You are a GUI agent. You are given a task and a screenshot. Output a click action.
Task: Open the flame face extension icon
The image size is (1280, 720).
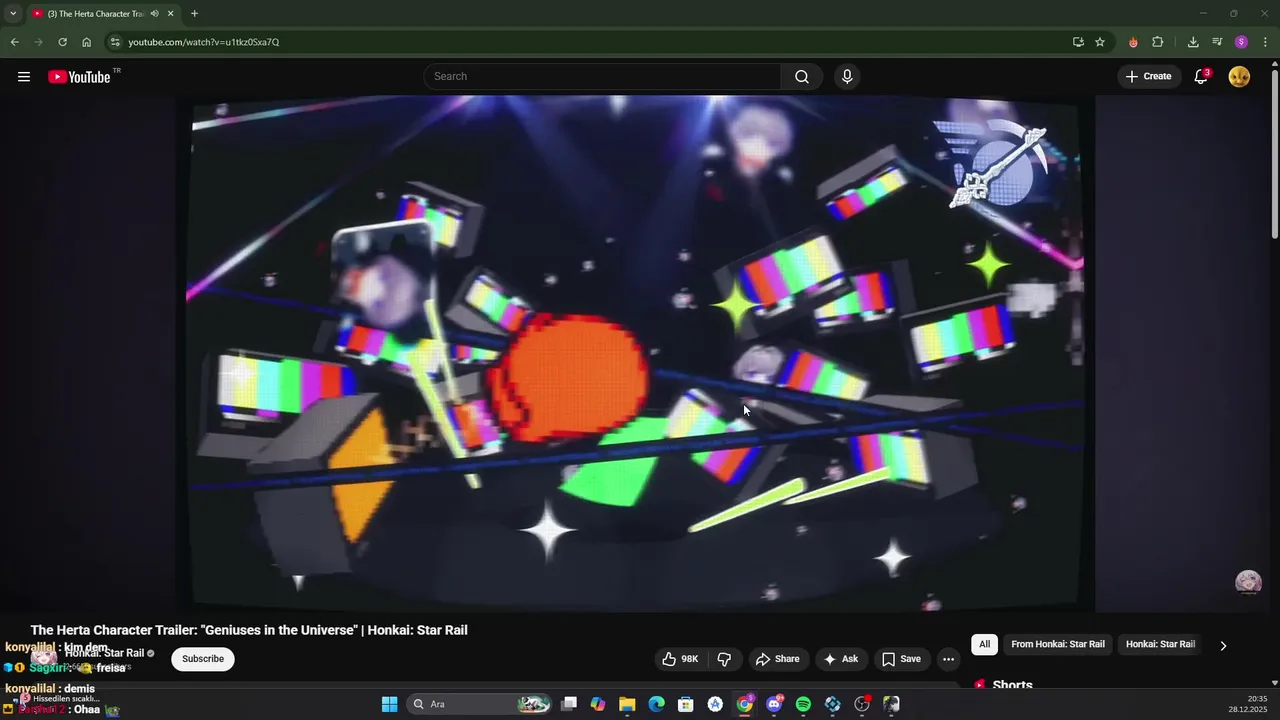pos(1133,42)
